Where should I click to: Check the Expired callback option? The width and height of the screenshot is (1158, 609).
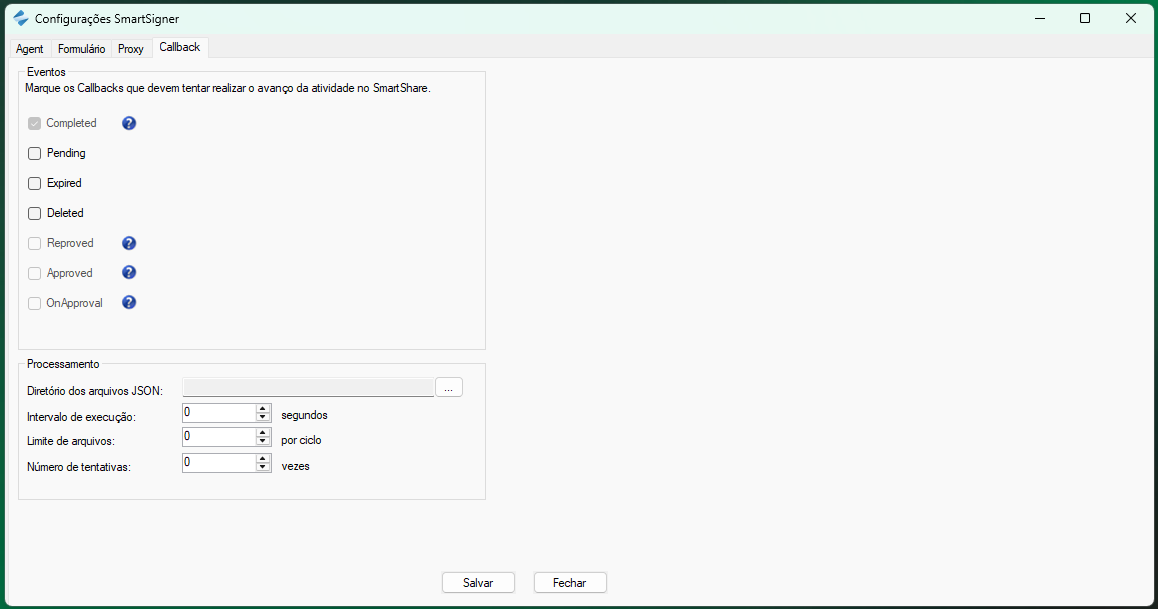35,183
